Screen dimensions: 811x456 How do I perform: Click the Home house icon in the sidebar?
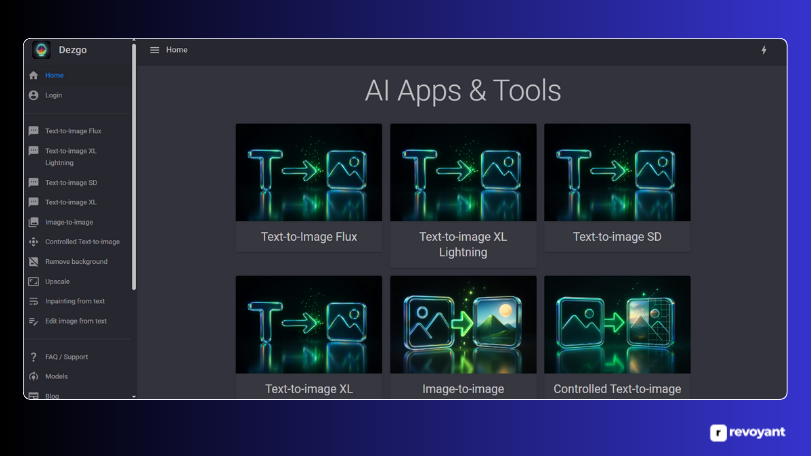(34, 75)
